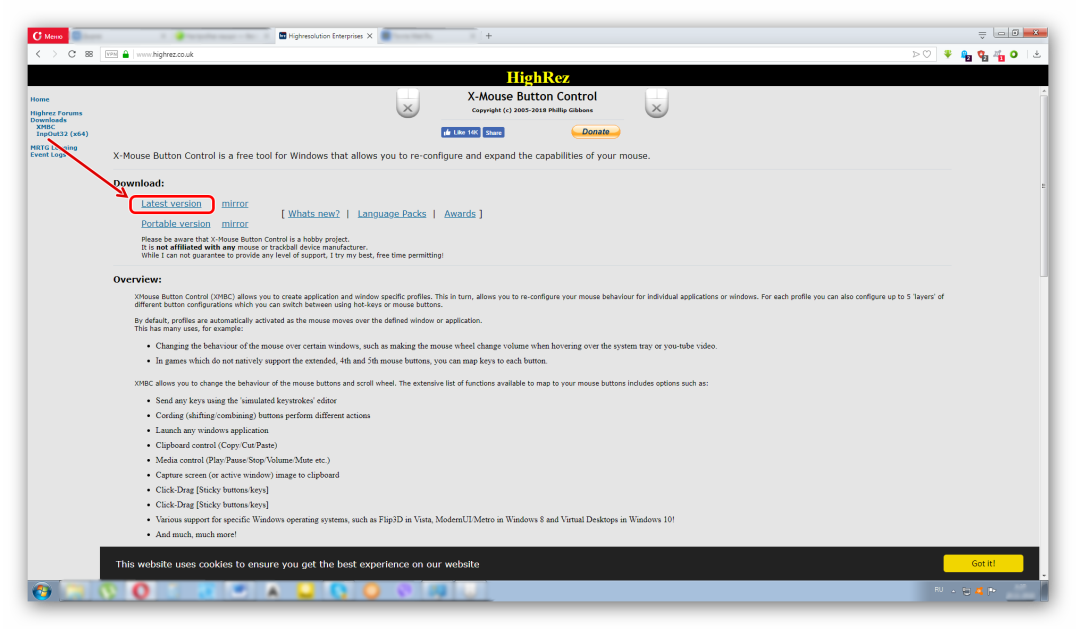Close the Highresolution Enterprises tab

click(370, 36)
